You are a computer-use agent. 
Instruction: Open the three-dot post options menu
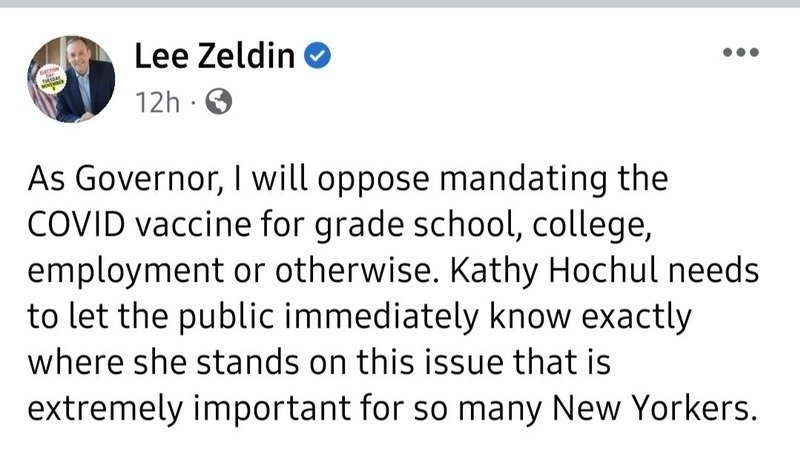click(x=740, y=52)
